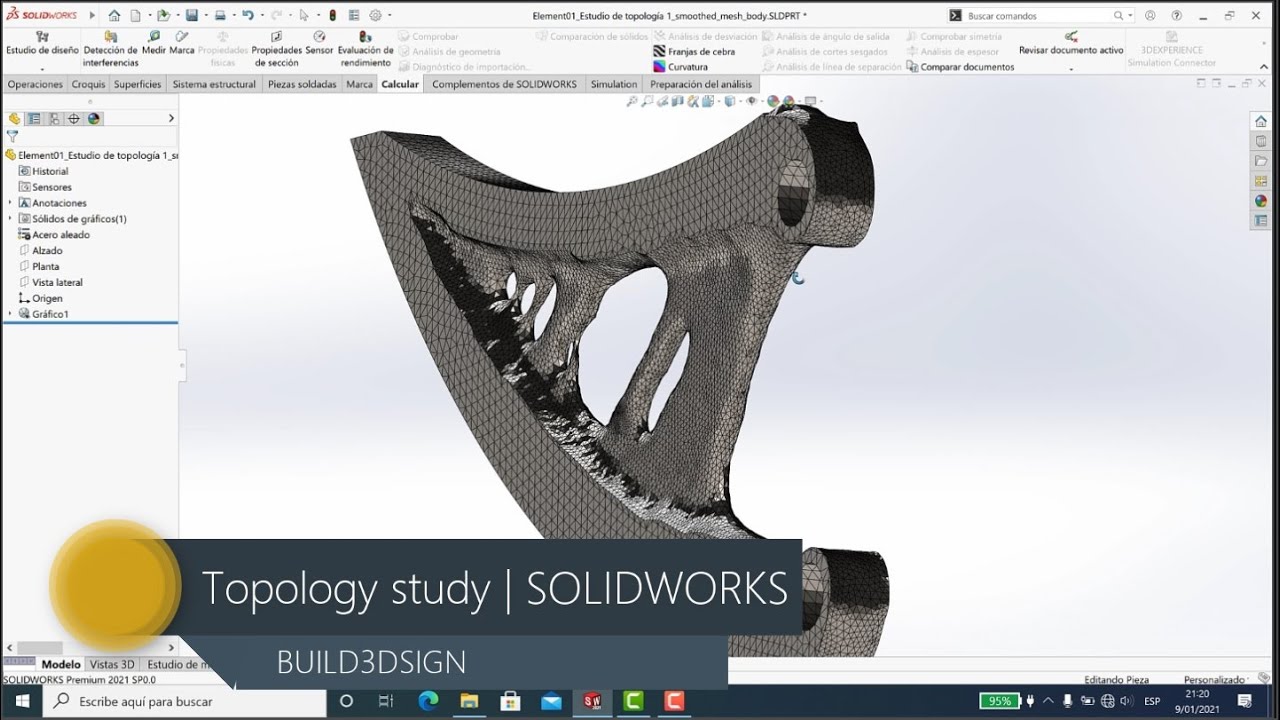Select the Historial tree item

click(43, 171)
